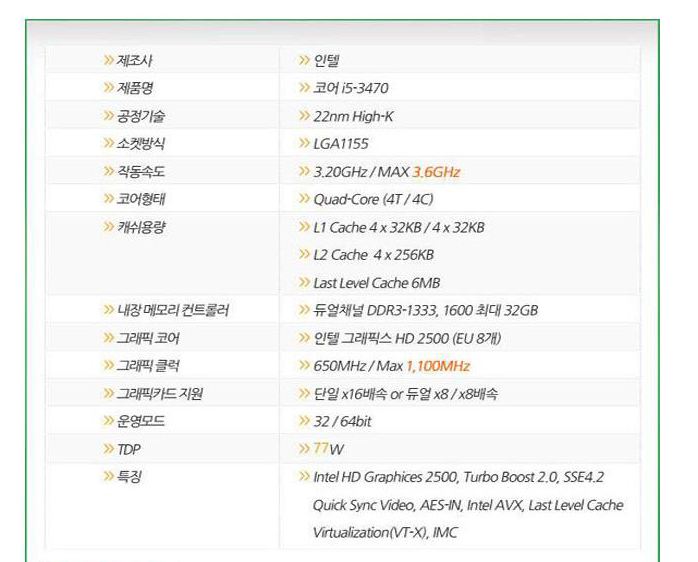Select 듀얼채널 DDR3-1333, 1600 최대 32GB
The height and width of the screenshot is (562, 698).
coord(426,310)
